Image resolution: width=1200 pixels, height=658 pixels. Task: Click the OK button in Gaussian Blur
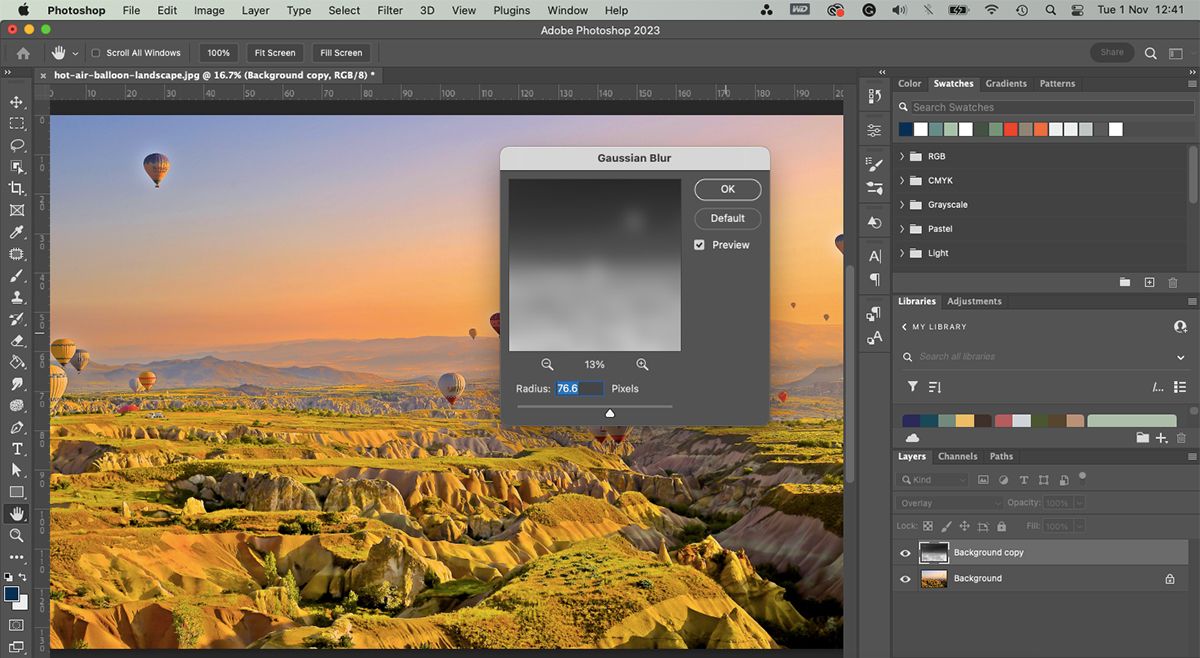tap(727, 189)
